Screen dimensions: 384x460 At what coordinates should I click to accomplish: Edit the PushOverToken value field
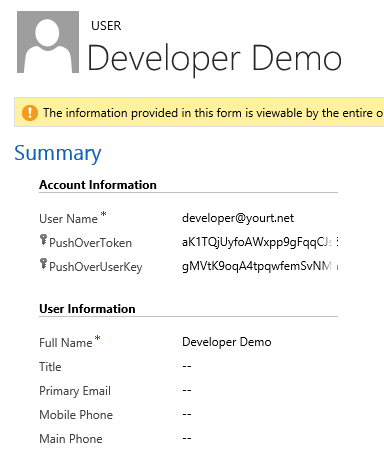click(x=260, y=242)
